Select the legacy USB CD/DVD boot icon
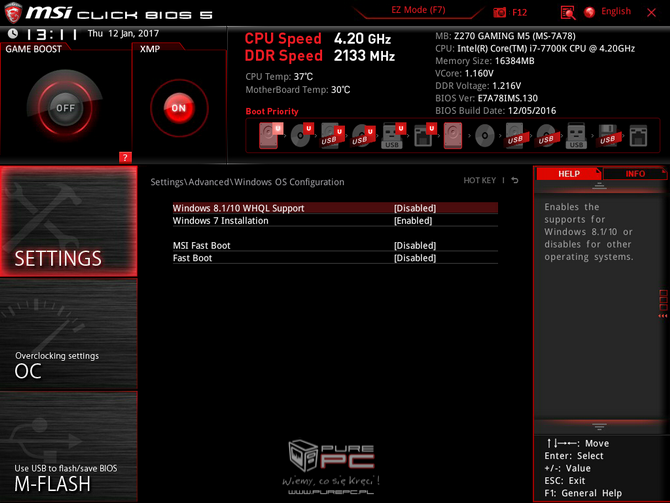Viewport: 670px width, 503px height. coord(546,136)
